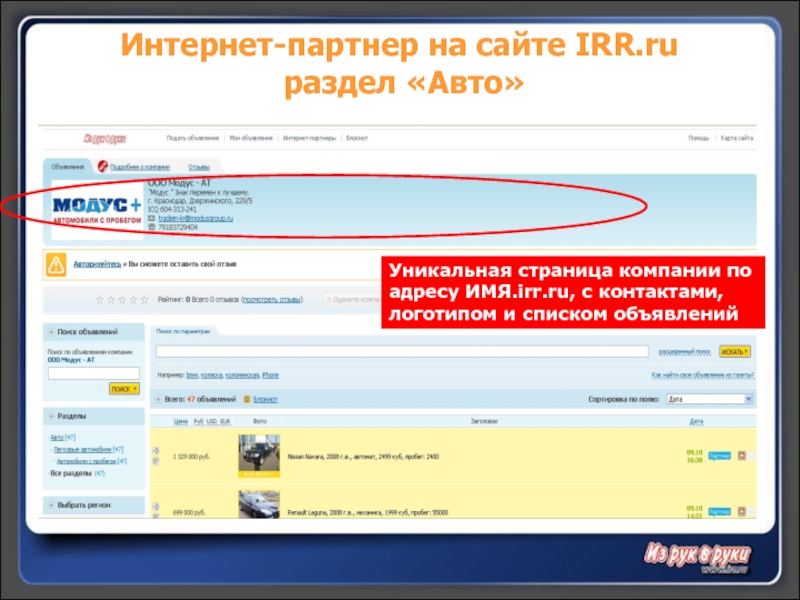Rate company with the first star
Image resolution: width=800 pixels, height=600 pixels.
click(99, 299)
